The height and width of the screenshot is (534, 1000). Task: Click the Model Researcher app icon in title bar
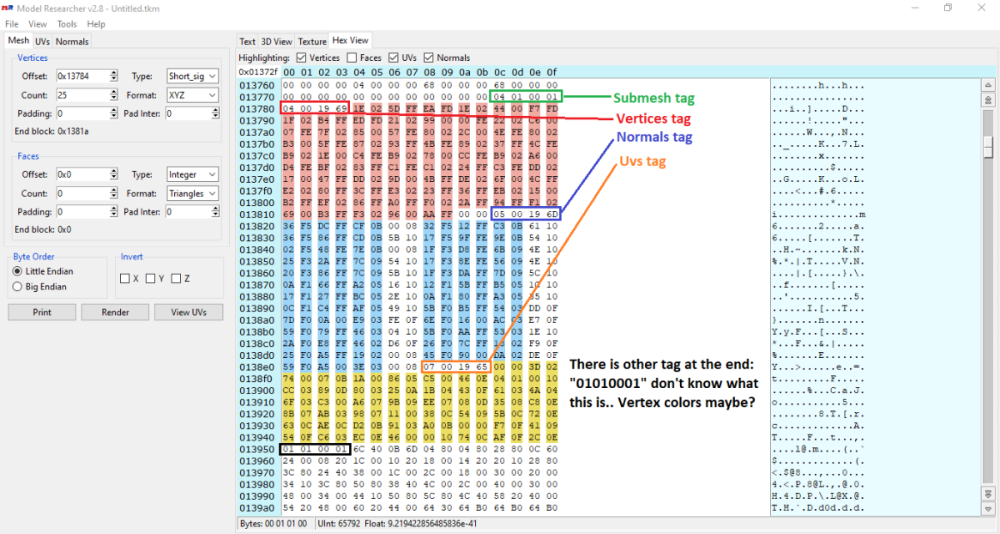pos(9,8)
